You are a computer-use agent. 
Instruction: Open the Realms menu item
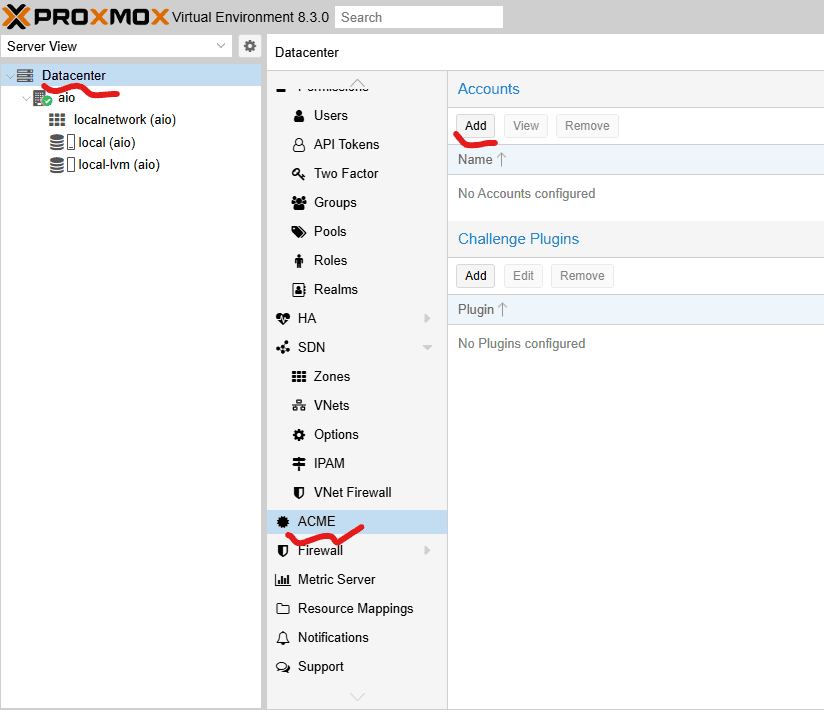335,290
